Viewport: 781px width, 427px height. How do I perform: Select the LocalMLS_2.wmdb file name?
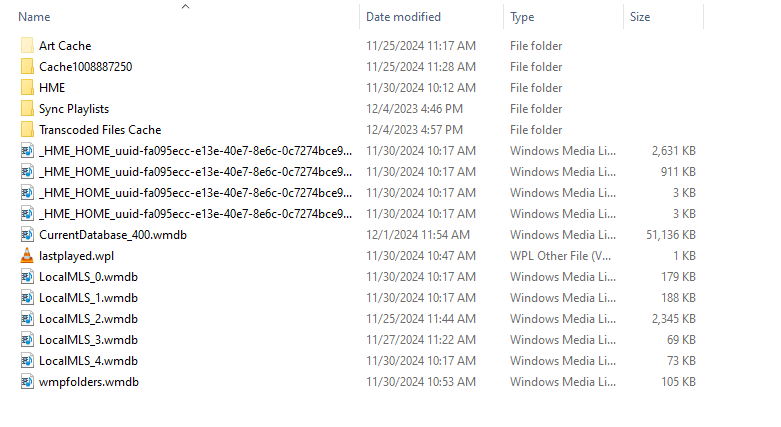tap(89, 319)
